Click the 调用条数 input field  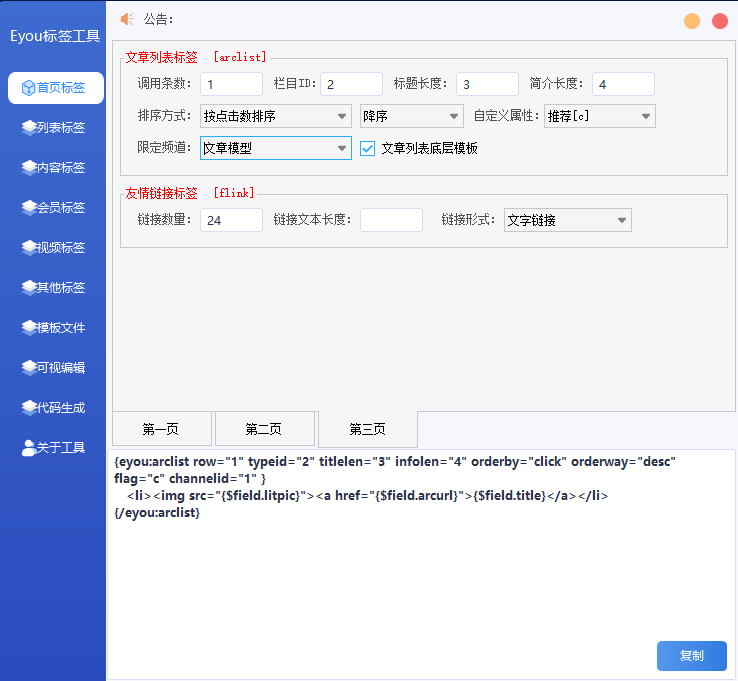point(231,84)
